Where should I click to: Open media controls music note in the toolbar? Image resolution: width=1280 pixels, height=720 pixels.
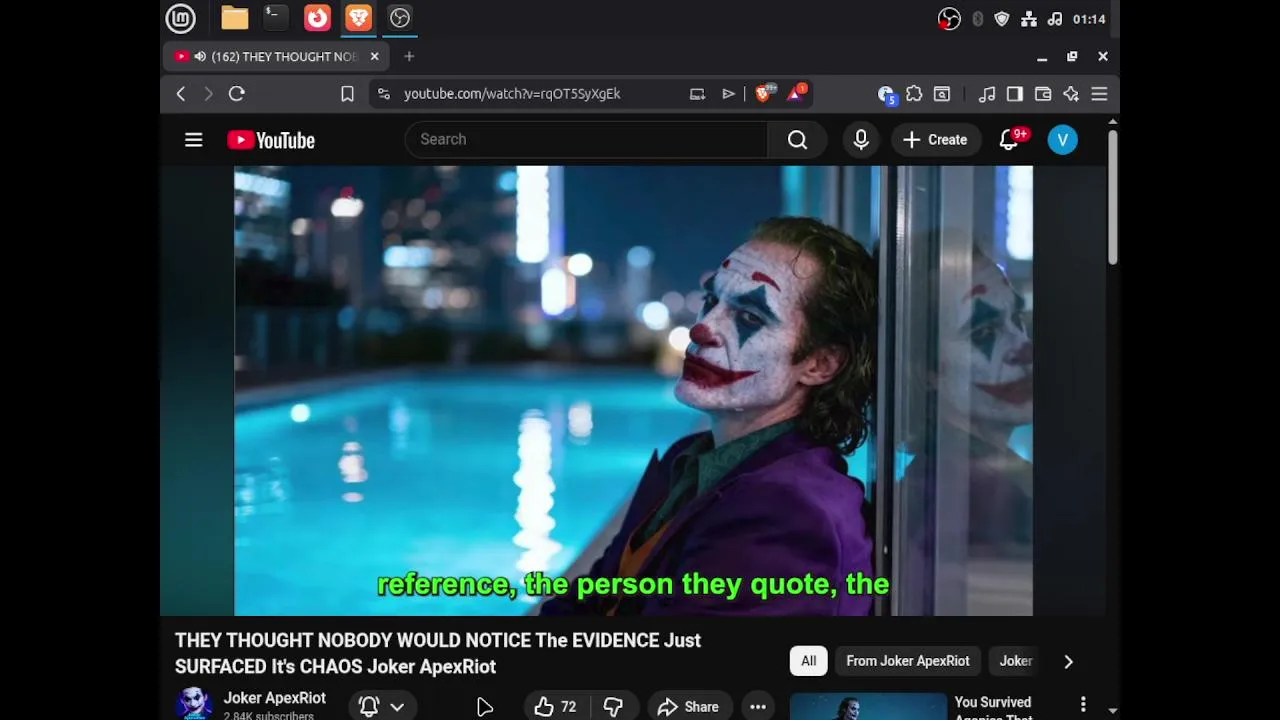[987, 94]
